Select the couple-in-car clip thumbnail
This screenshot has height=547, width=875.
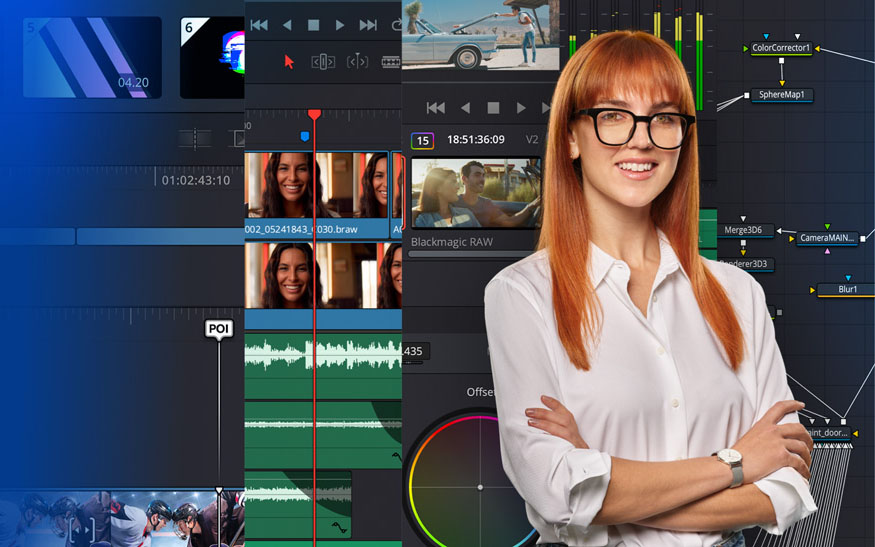(x=476, y=193)
